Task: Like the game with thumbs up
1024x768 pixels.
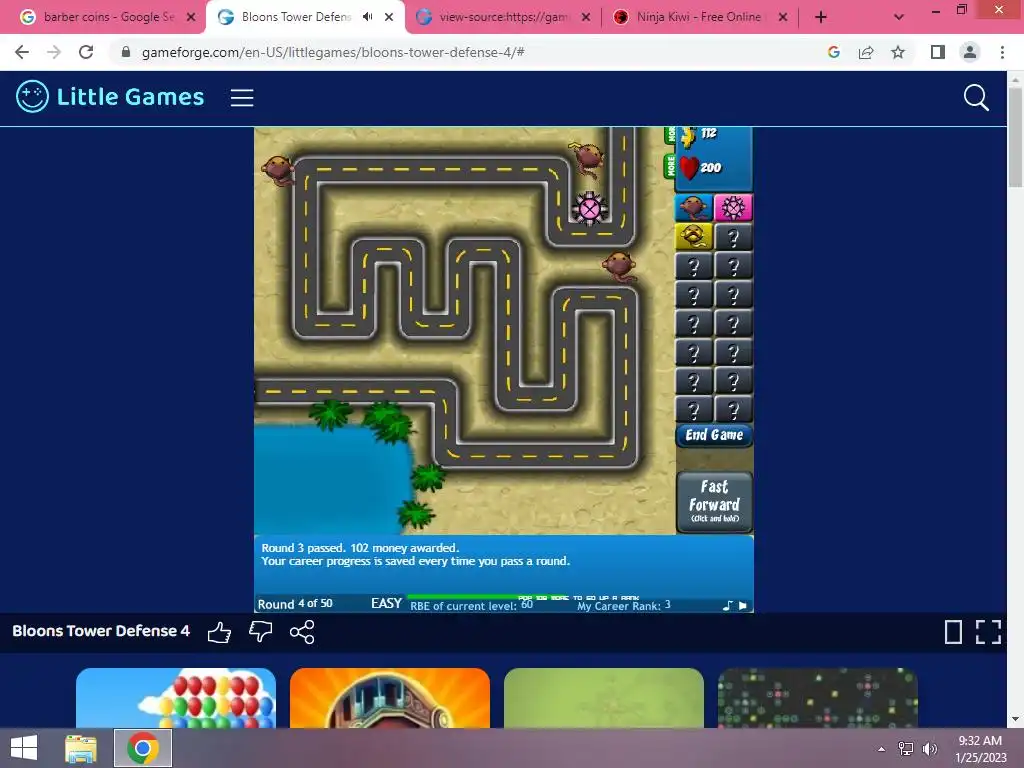Action: pyautogui.click(x=219, y=632)
